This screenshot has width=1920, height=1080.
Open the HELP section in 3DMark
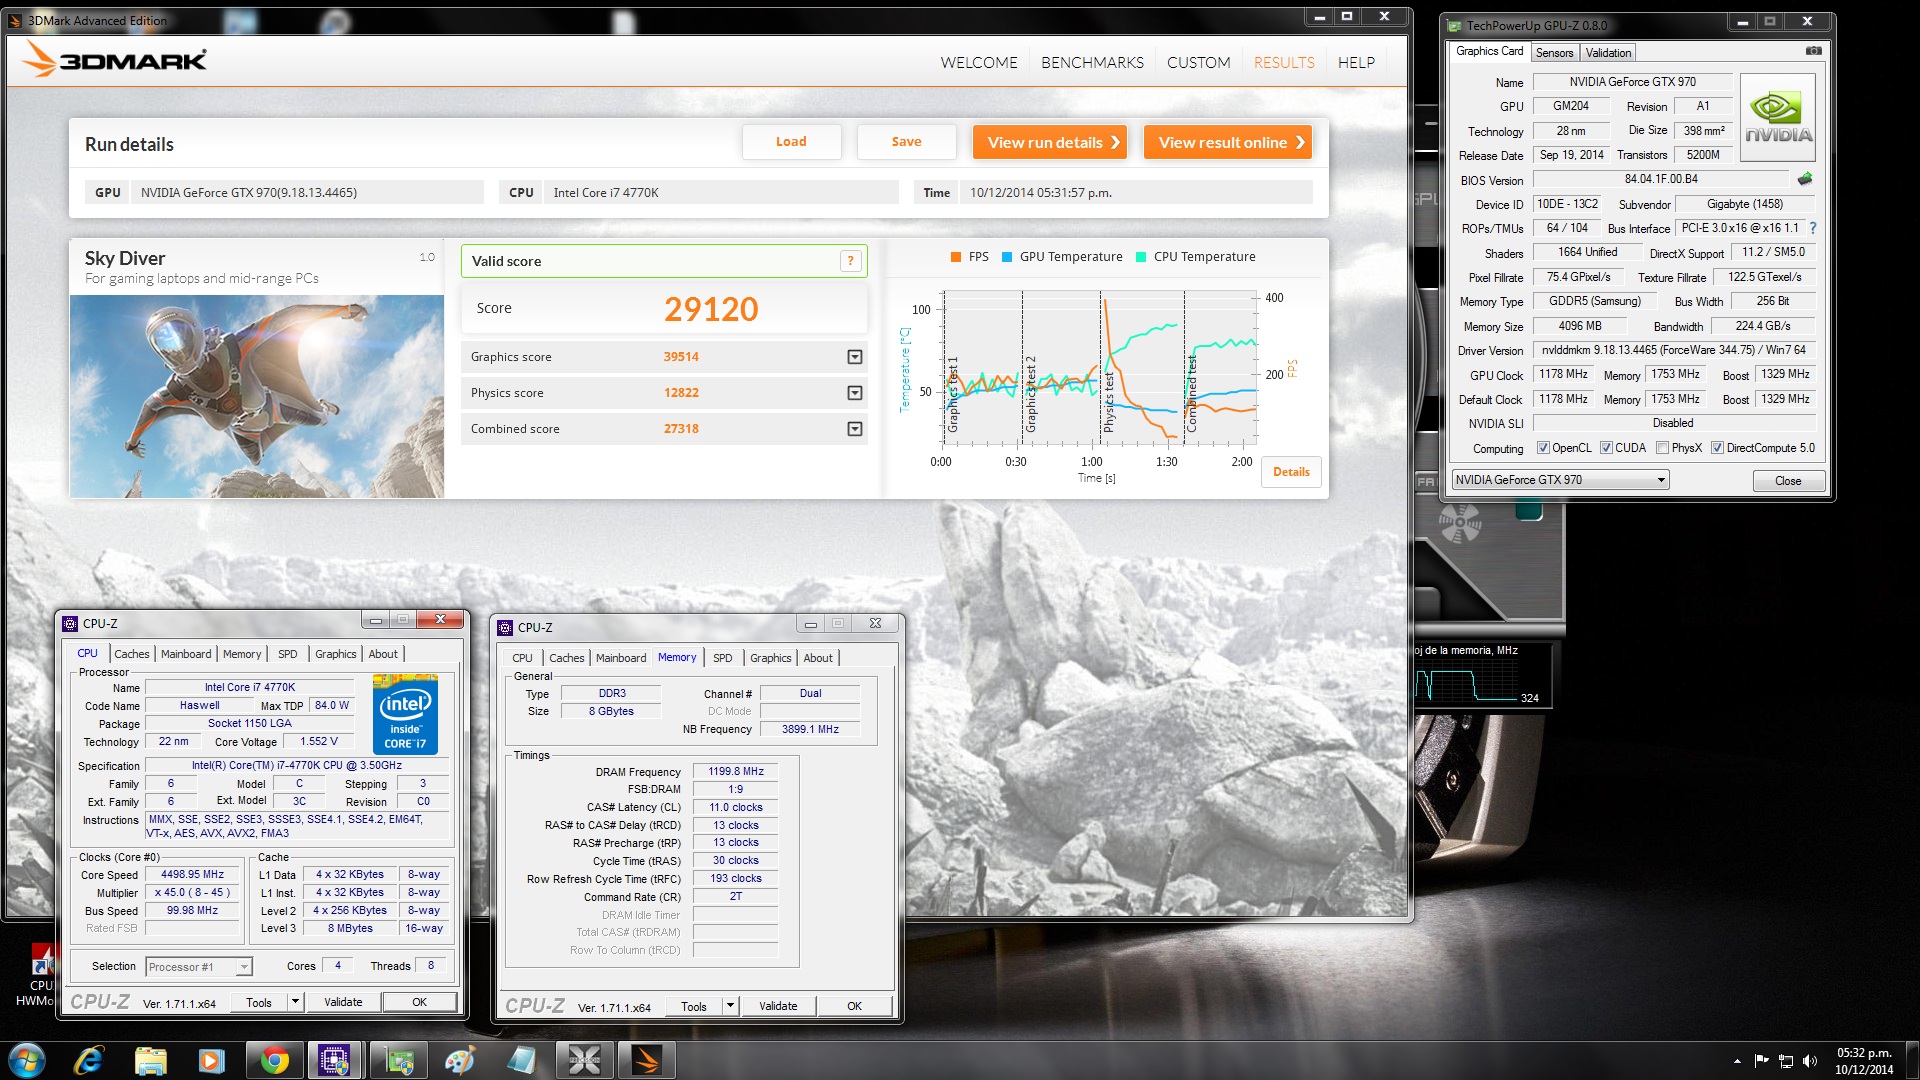click(1356, 62)
